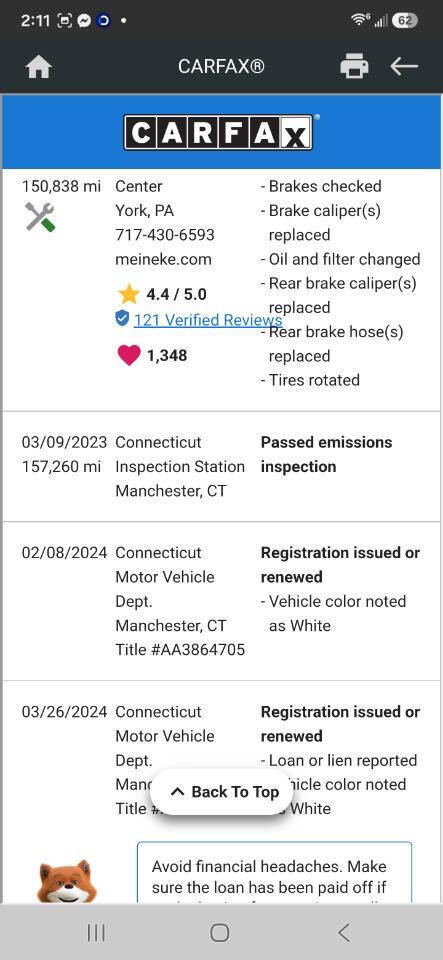Tap the blue verified shield badge
The image size is (443, 960).
pyautogui.click(x=122, y=318)
